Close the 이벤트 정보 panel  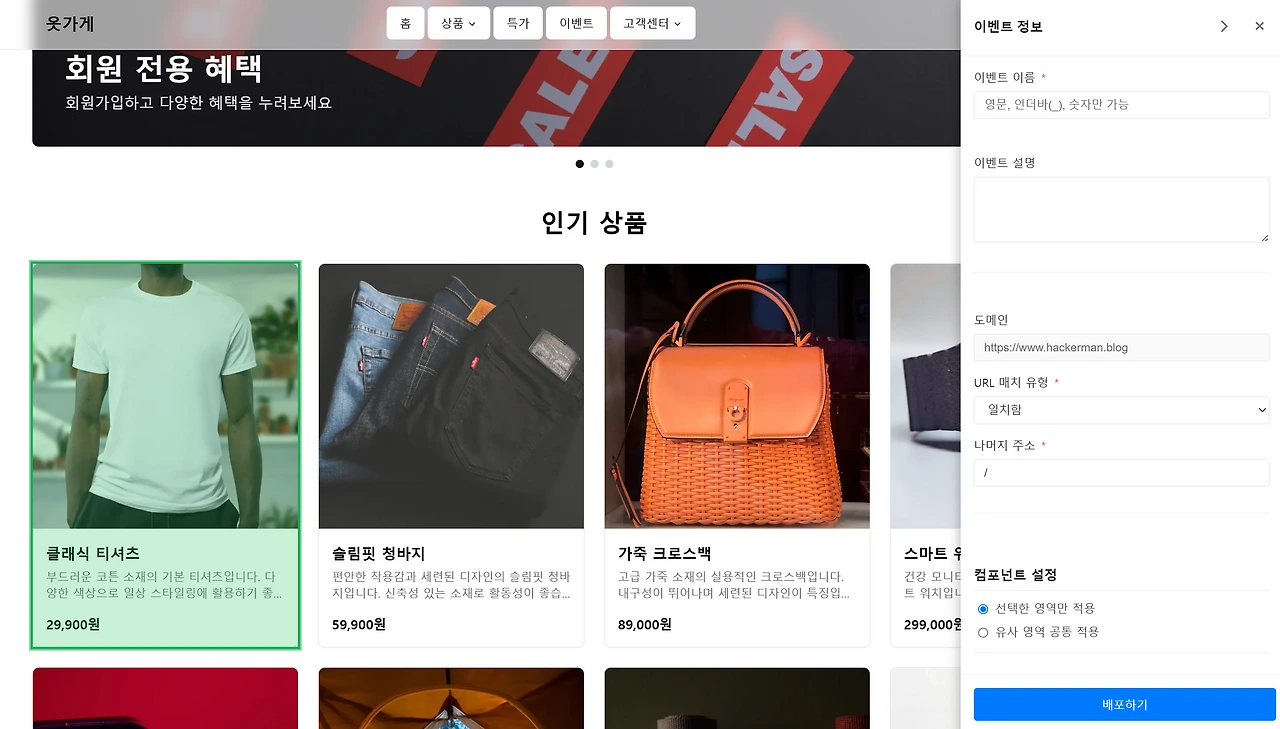tap(1259, 26)
